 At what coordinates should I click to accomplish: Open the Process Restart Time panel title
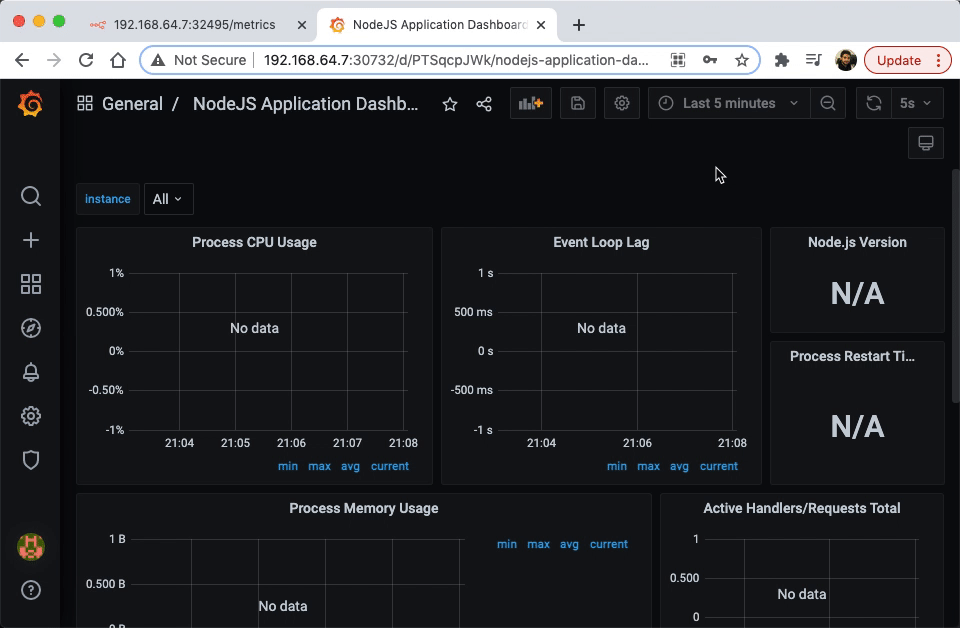[x=852, y=356]
